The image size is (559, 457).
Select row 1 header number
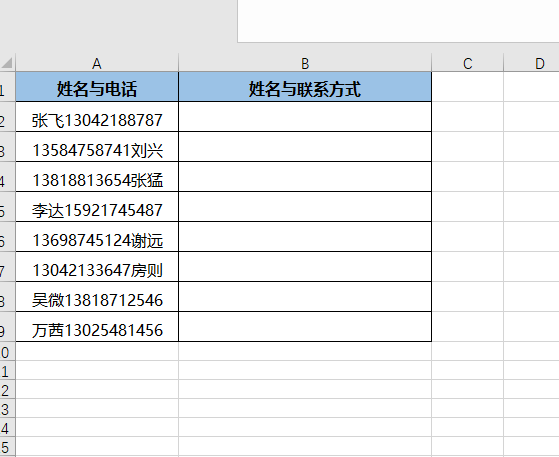point(7,87)
